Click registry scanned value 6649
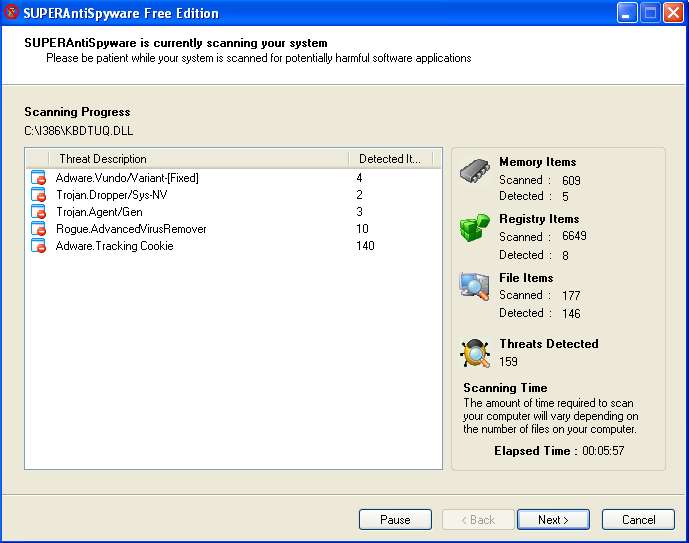The image size is (689, 543). (574, 236)
